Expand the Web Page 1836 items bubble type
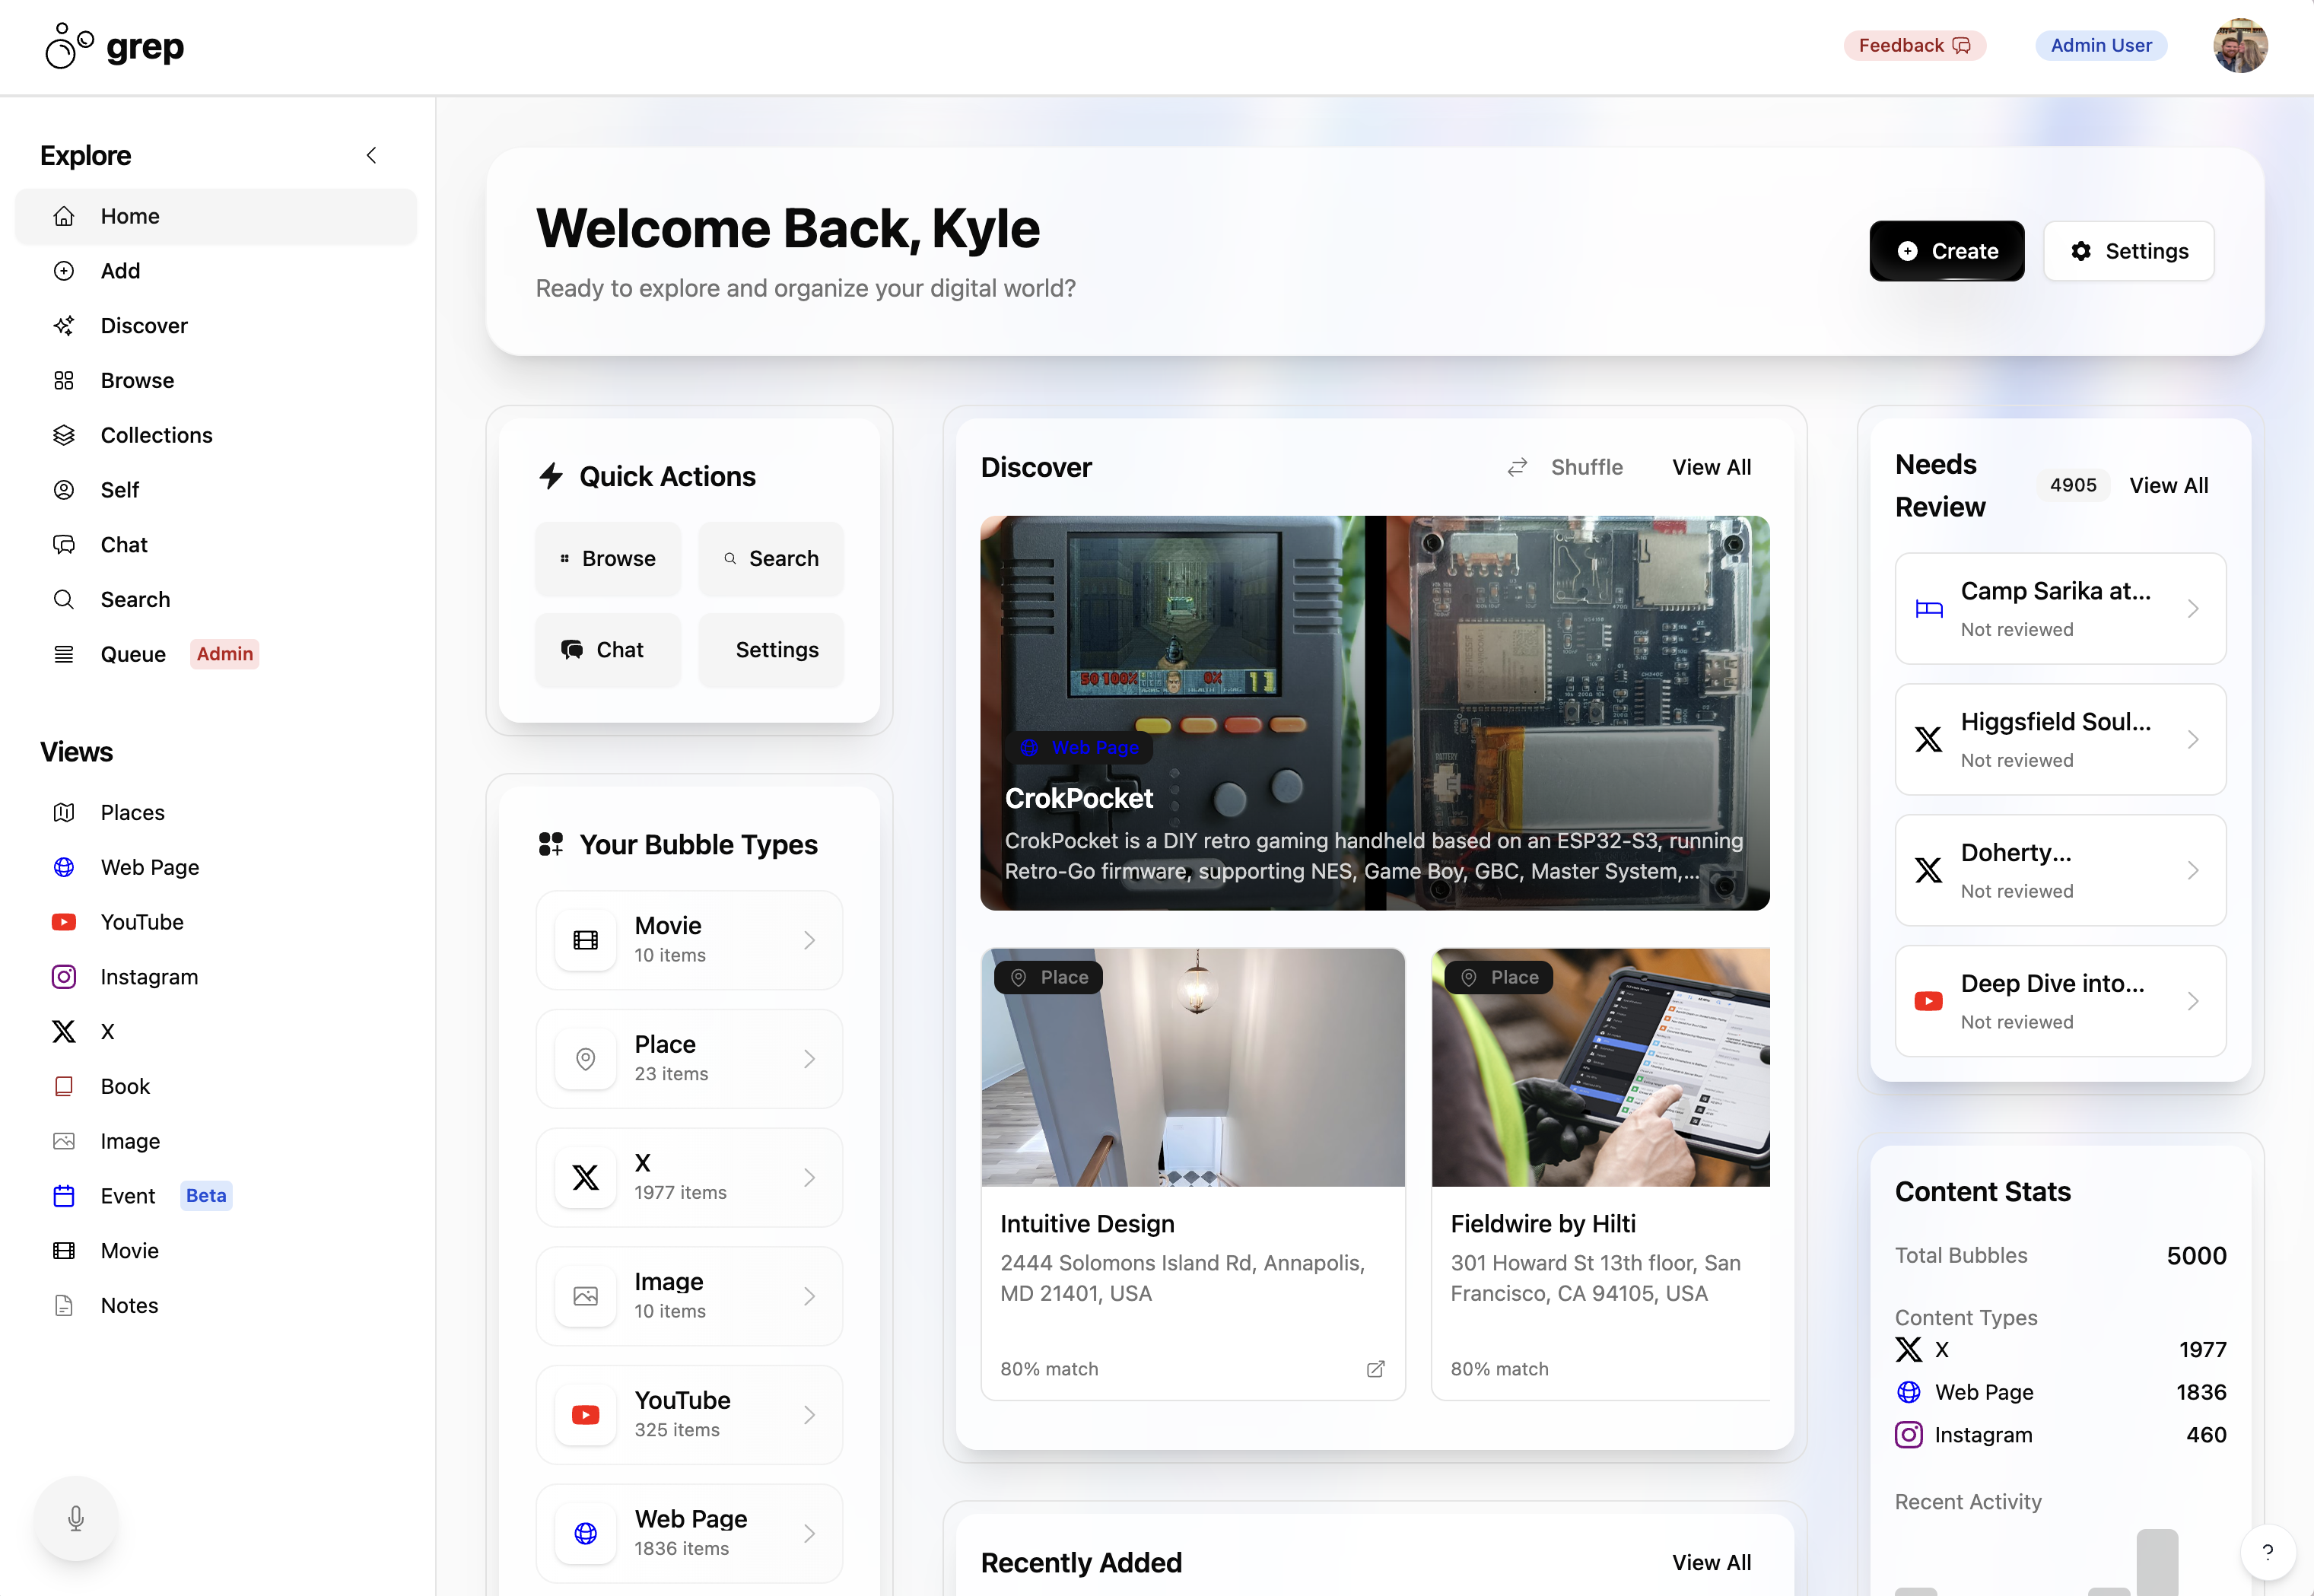 coord(690,1533)
